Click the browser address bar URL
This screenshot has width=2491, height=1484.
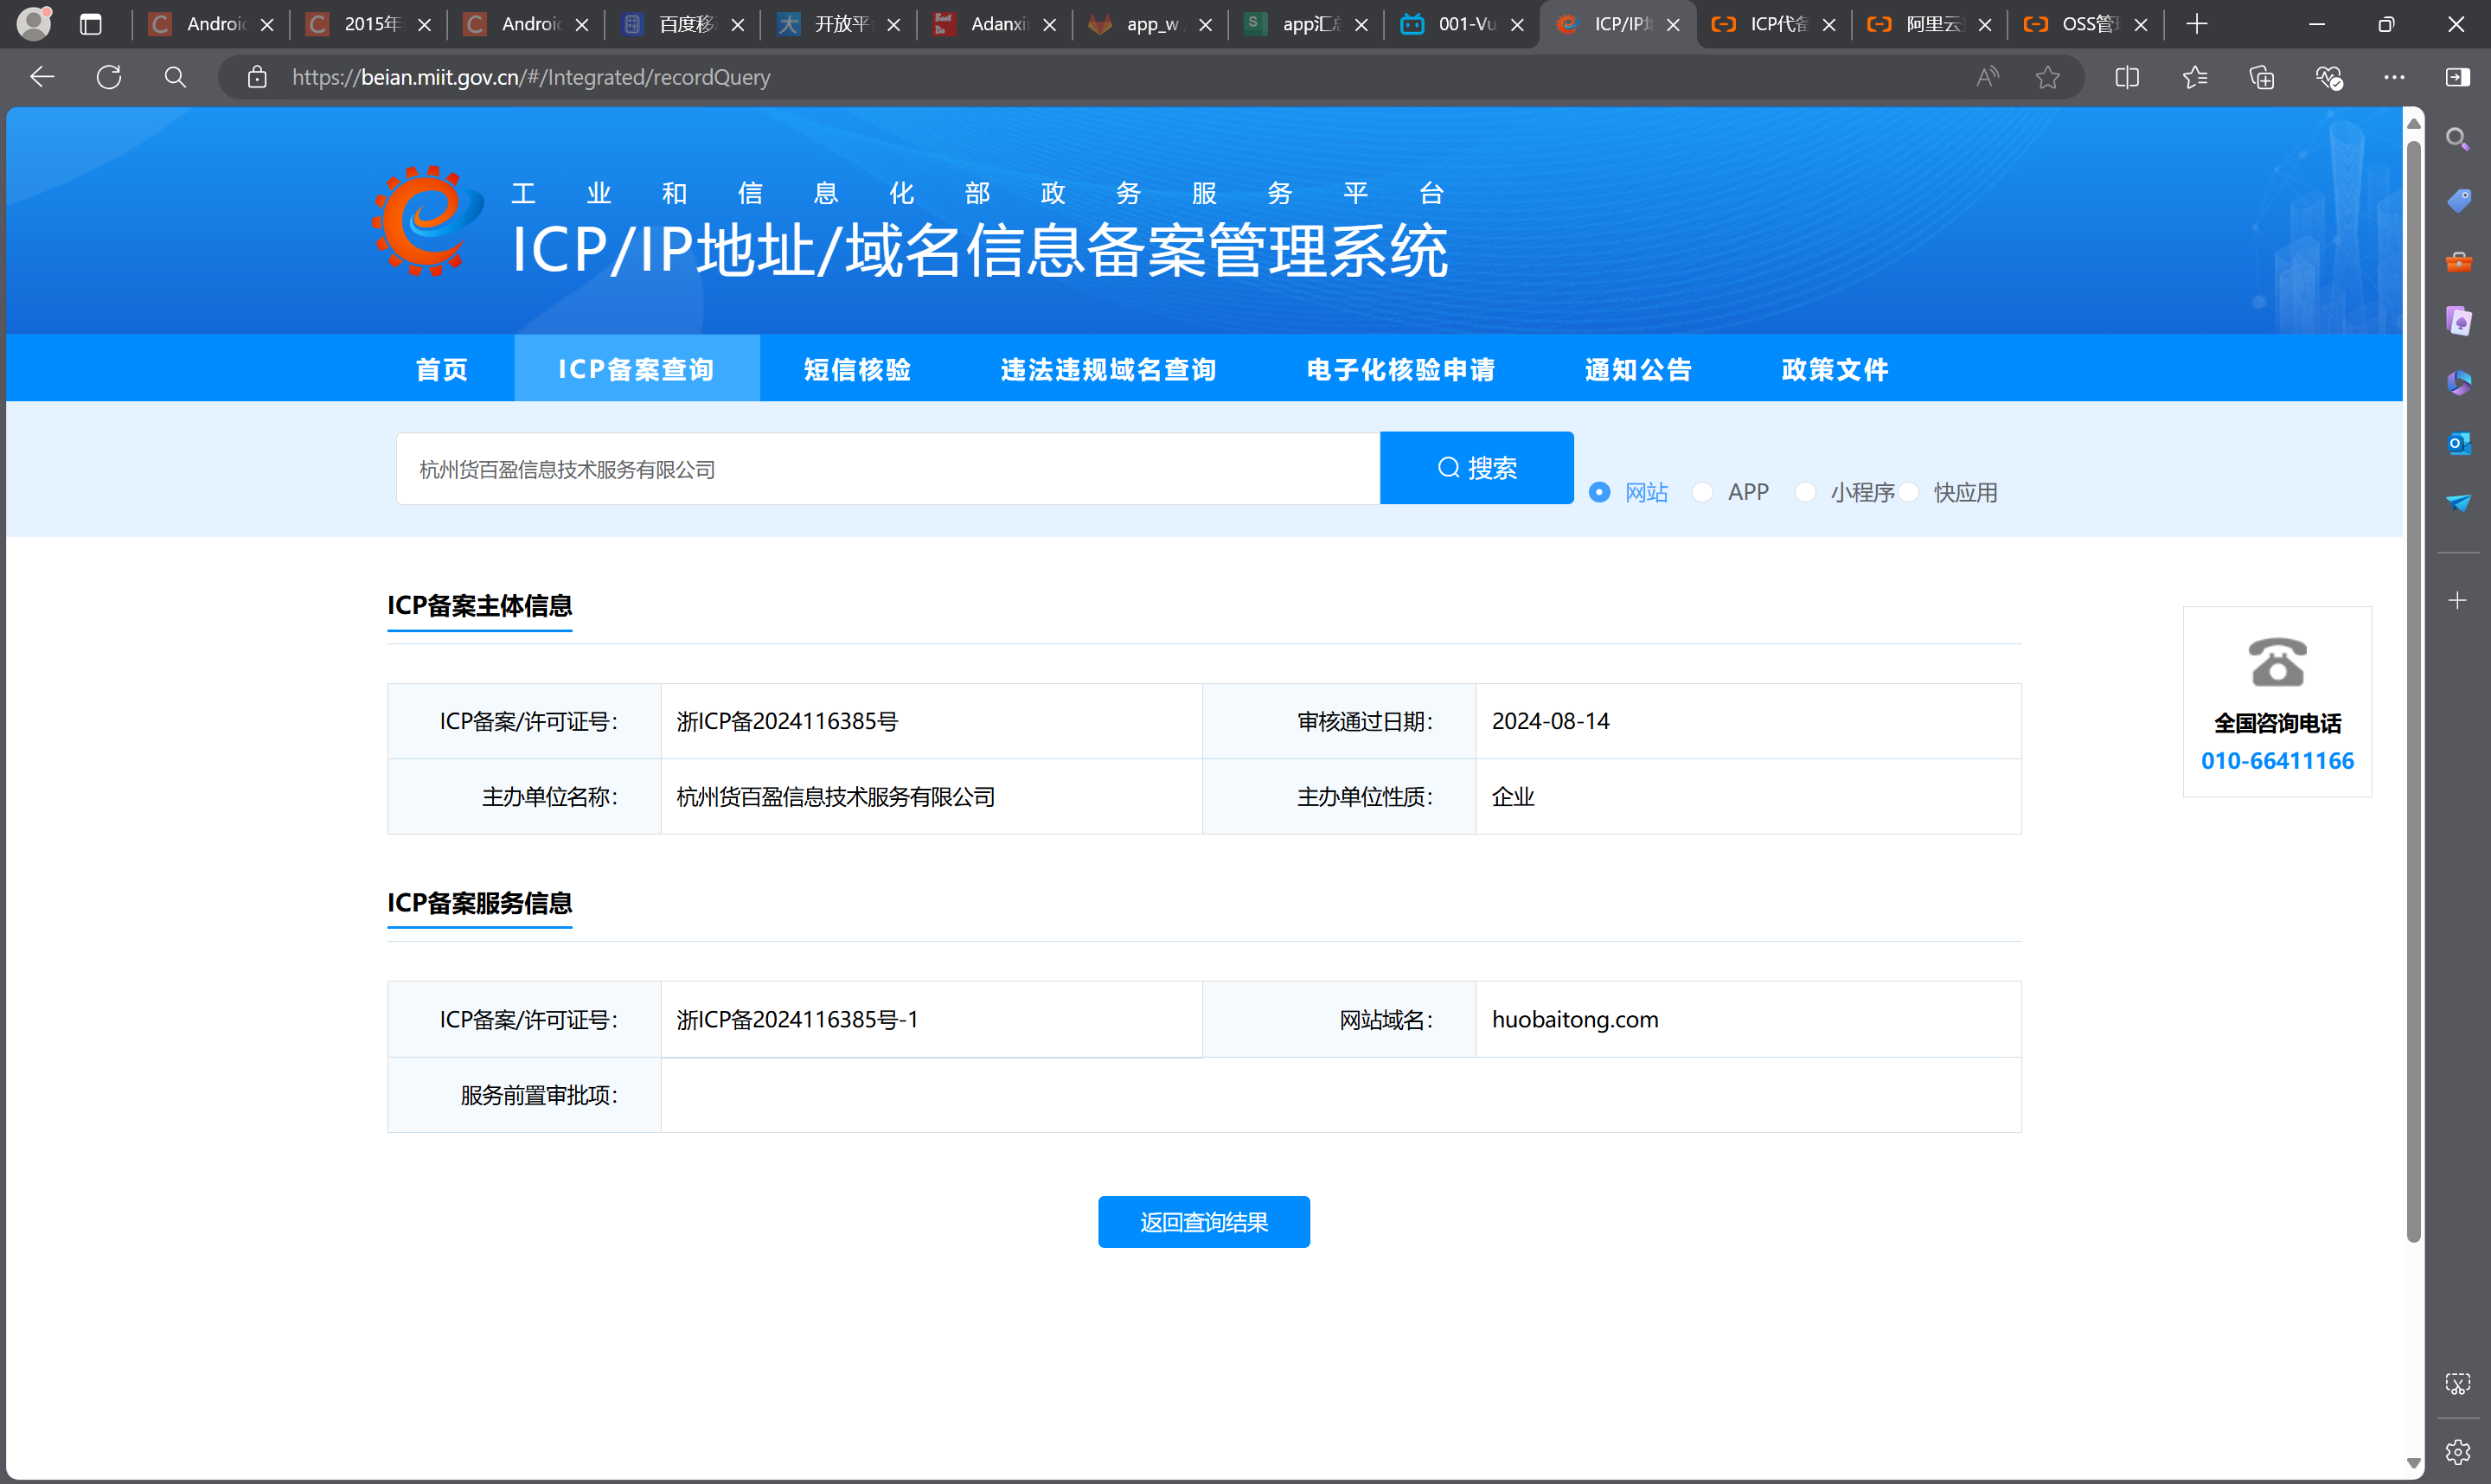[531, 77]
